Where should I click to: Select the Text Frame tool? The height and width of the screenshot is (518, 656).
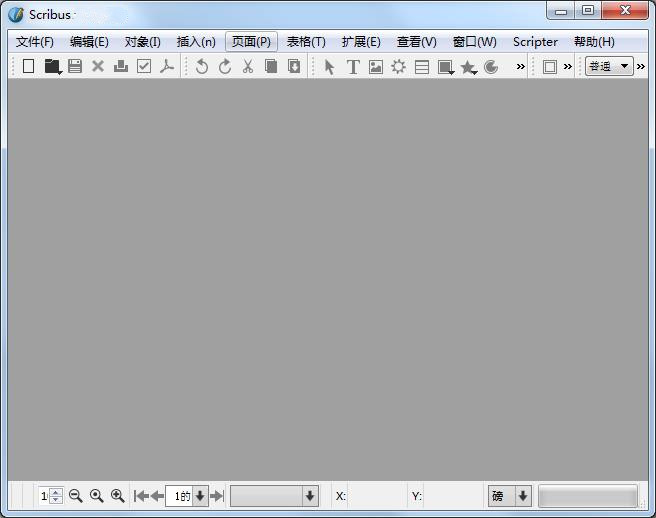(x=353, y=67)
